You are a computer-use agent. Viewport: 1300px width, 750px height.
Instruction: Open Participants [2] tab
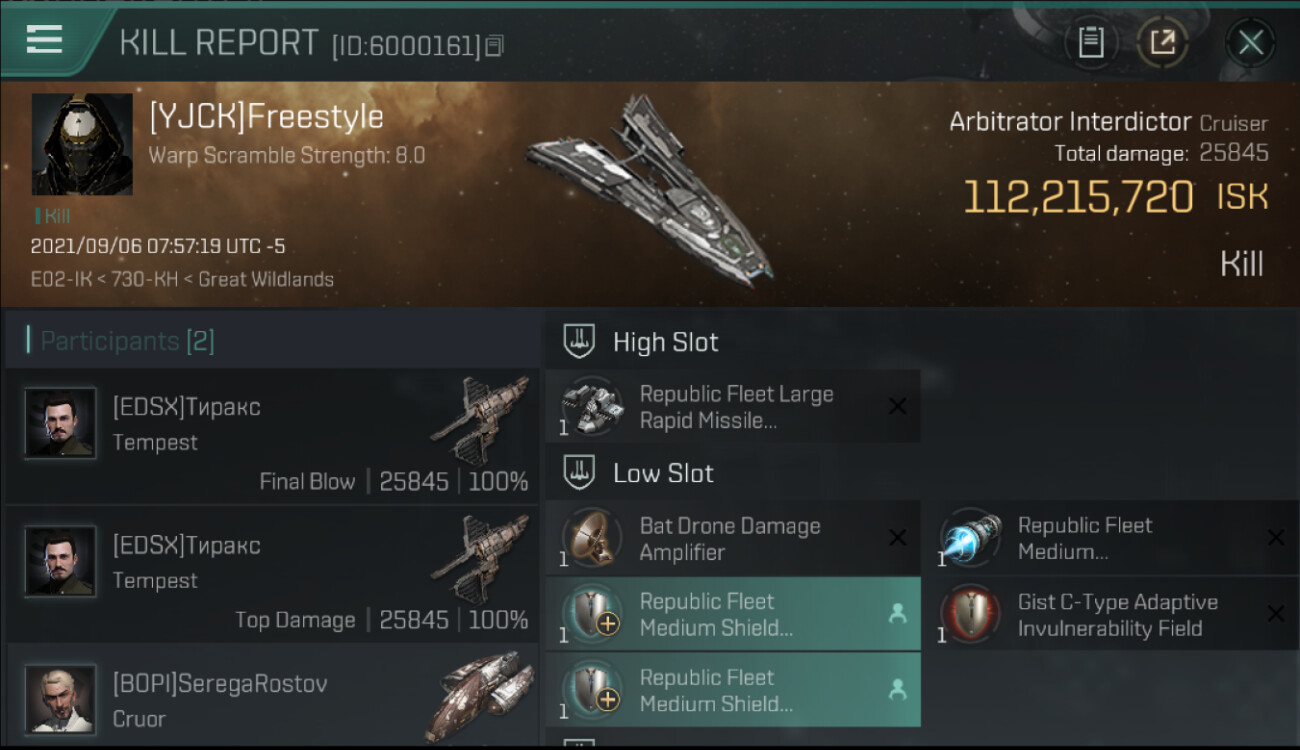pyautogui.click(x=126, y=341)
